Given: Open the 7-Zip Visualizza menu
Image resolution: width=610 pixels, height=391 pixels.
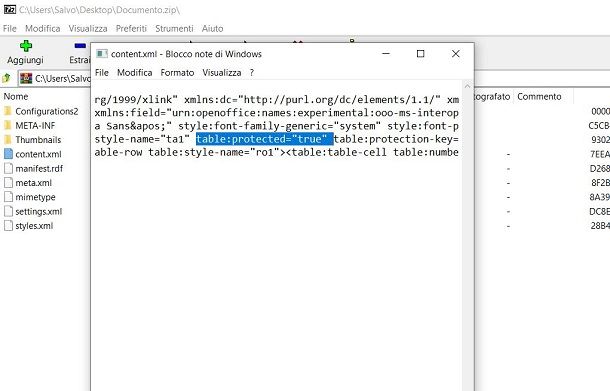Looking at the screenshot, I should coord(88,28).
